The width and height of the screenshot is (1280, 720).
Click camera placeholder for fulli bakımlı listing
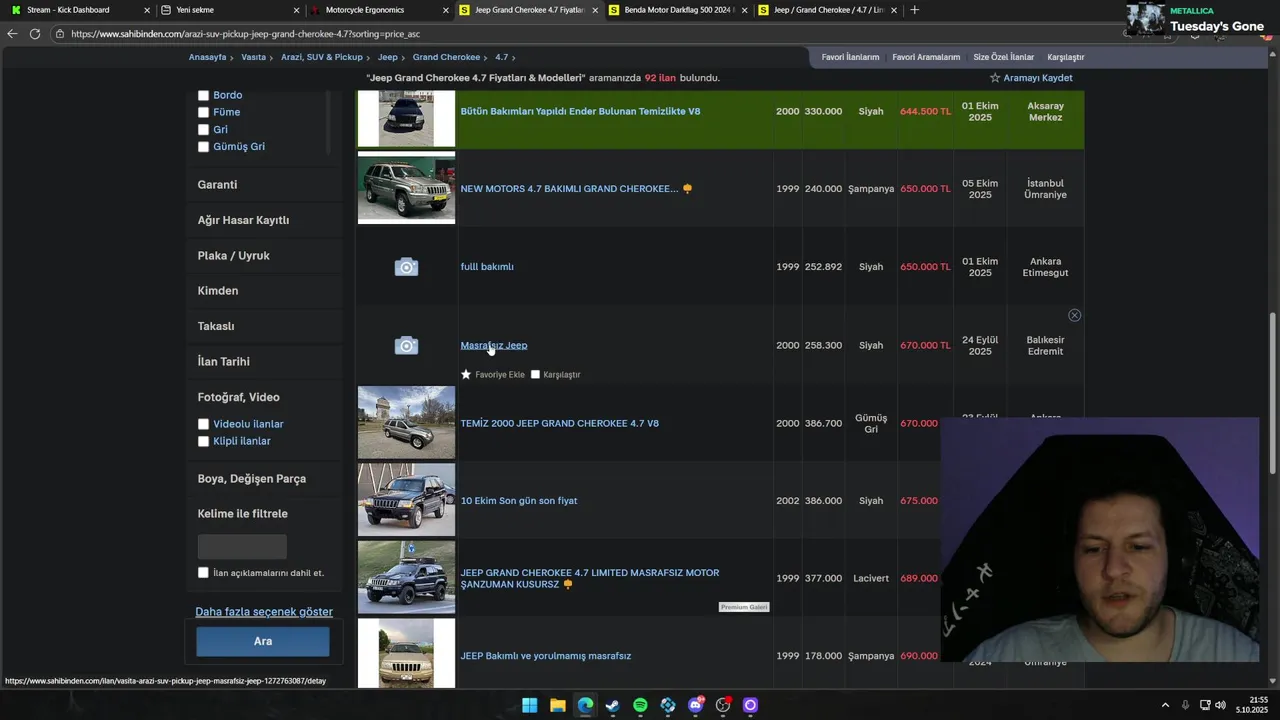[x=406, y=267]
